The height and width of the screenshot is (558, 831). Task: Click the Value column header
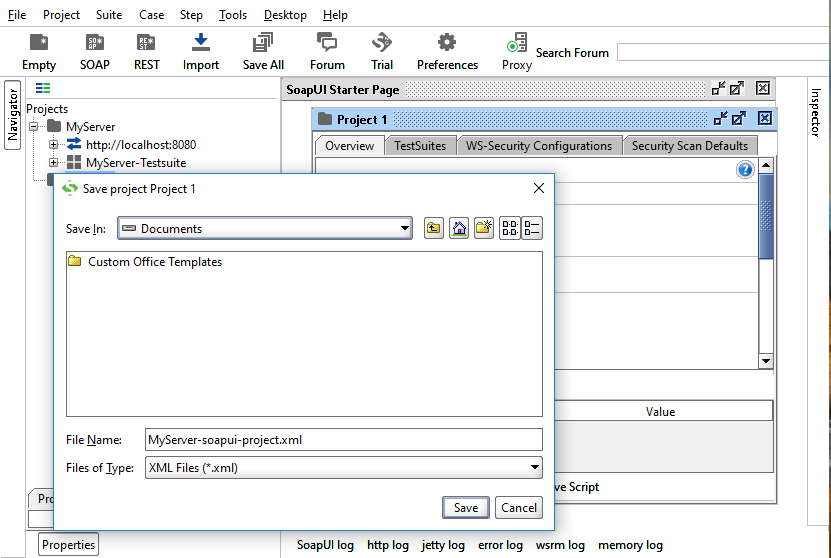point(660,411)
